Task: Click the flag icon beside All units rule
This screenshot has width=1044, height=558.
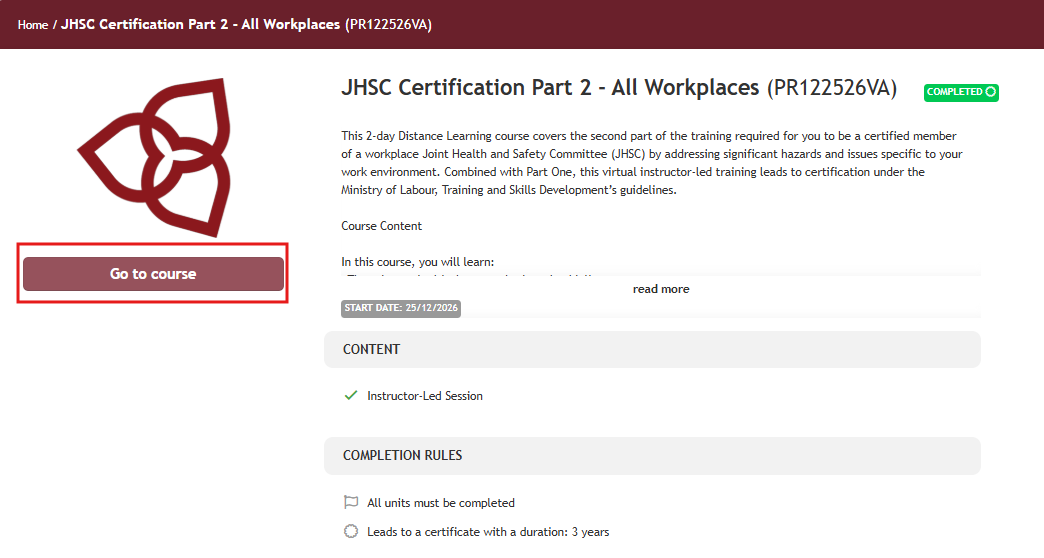Action: pyautogui.click(x=351, y=502)
